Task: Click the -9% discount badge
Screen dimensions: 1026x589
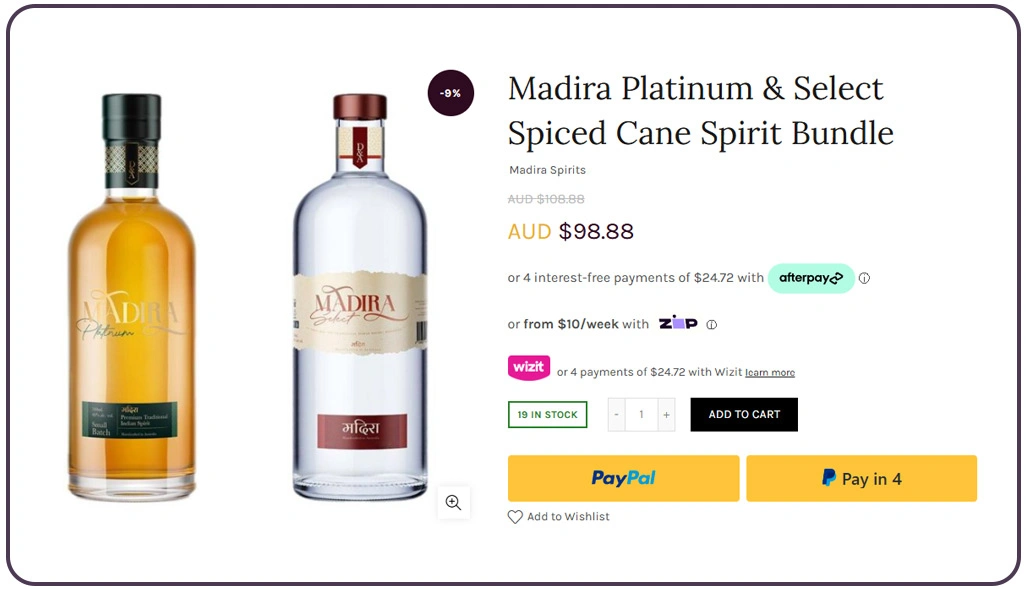Action: pyautogui.click(x=450, y=93)
